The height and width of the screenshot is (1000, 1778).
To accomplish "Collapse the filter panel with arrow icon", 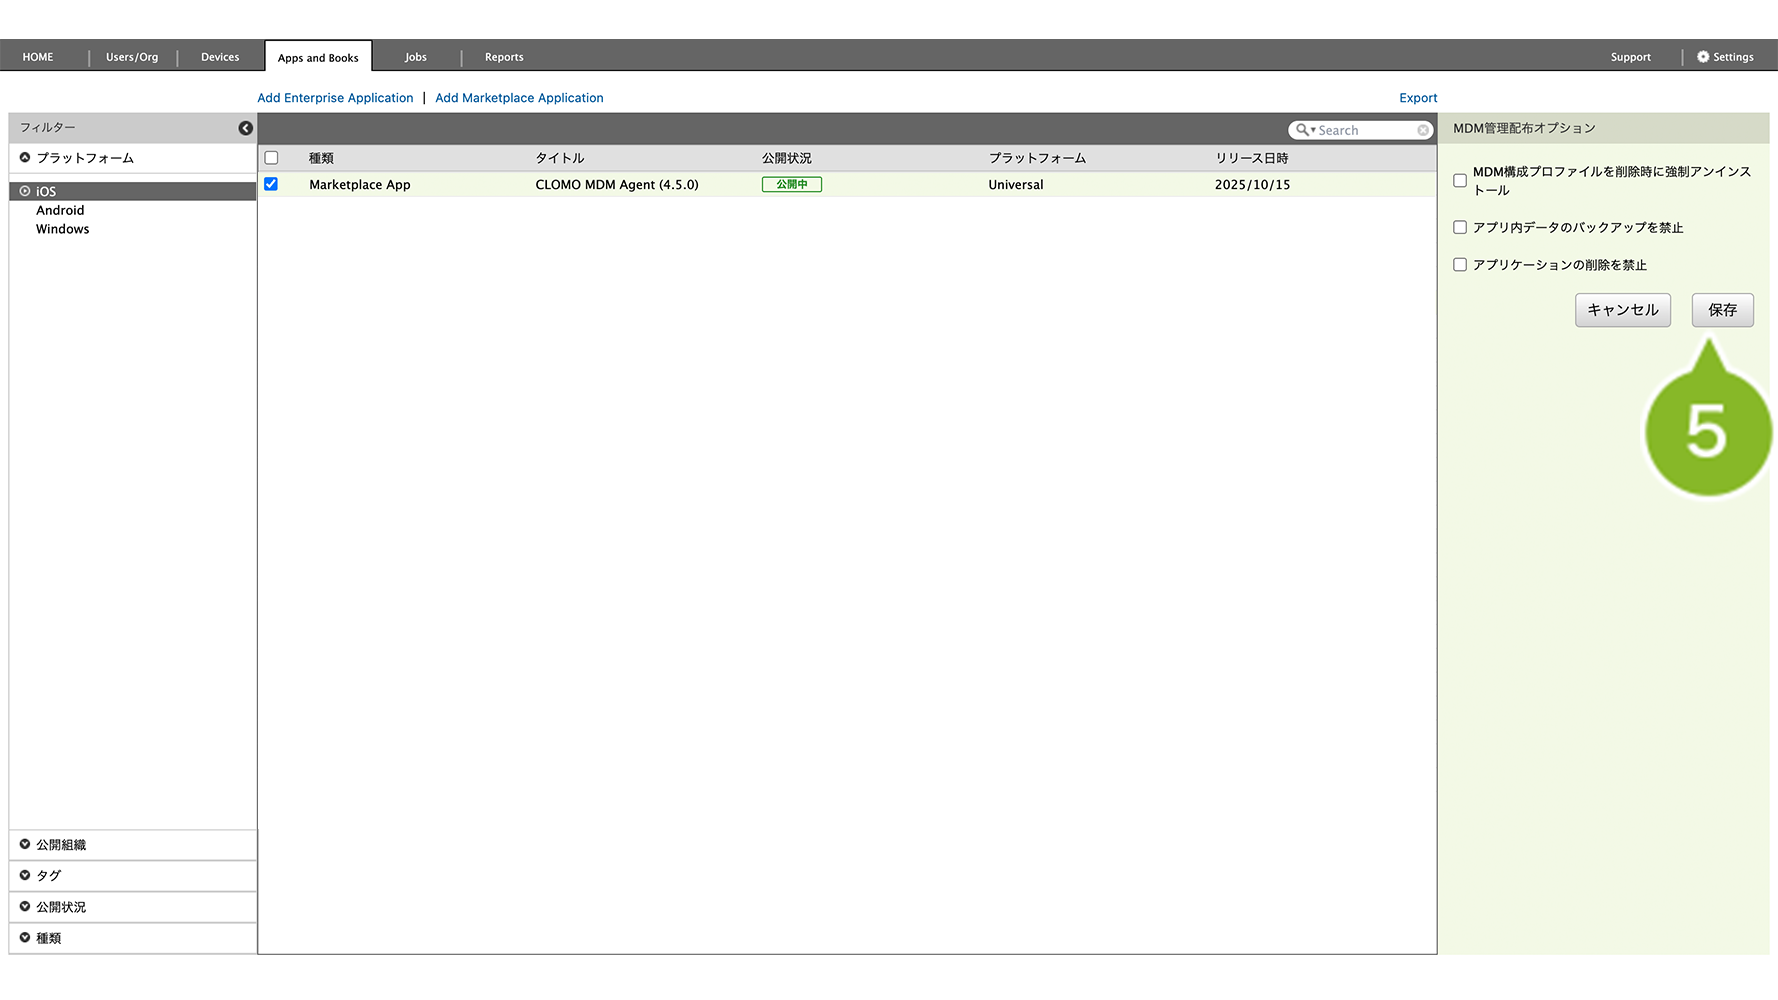I will 245,128.
